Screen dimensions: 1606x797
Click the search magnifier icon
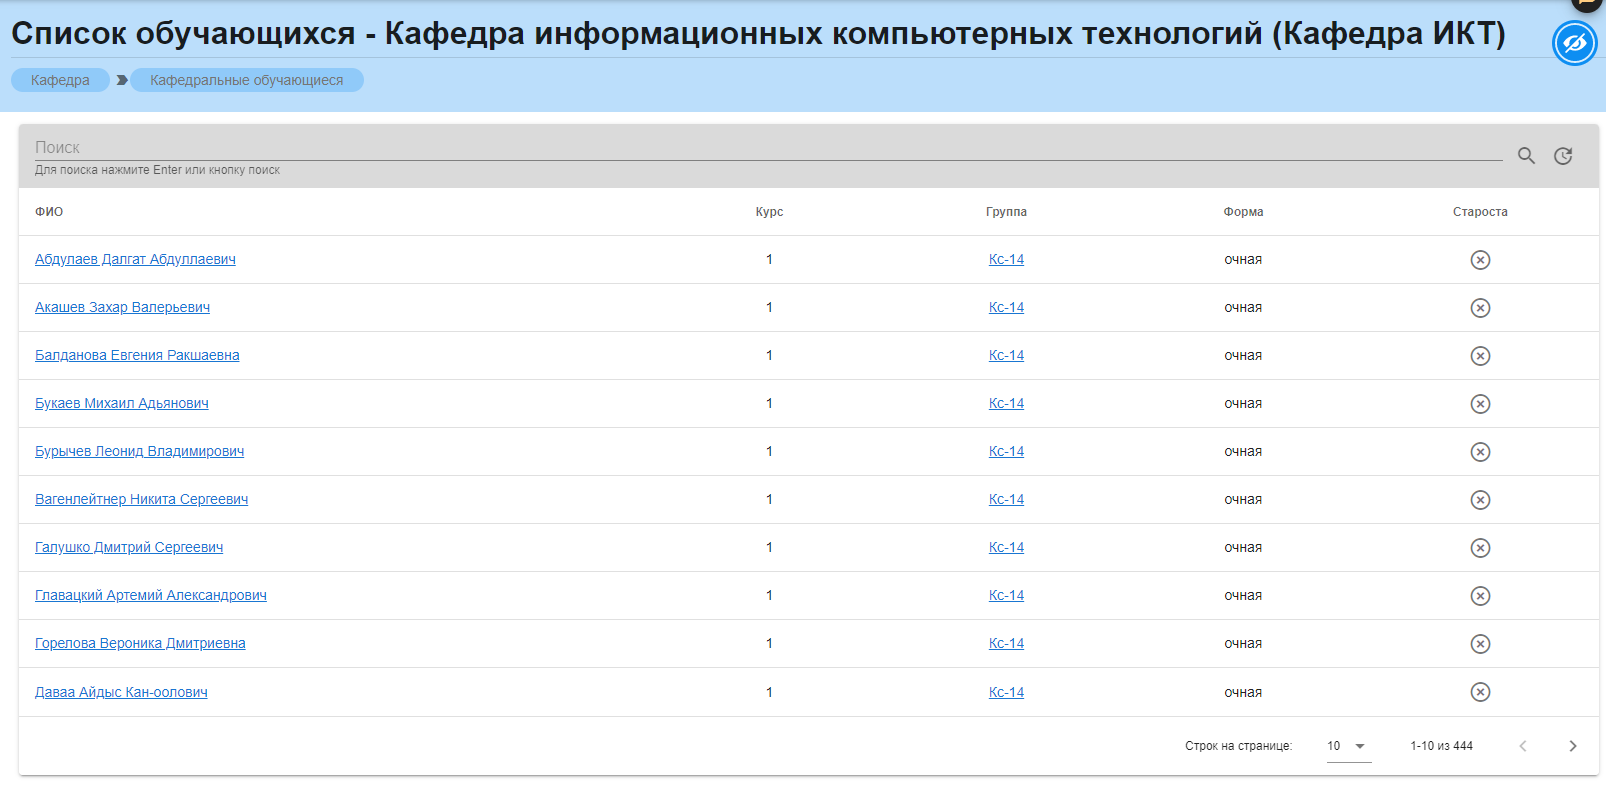pyautogui.click(x=1526, y=155)
